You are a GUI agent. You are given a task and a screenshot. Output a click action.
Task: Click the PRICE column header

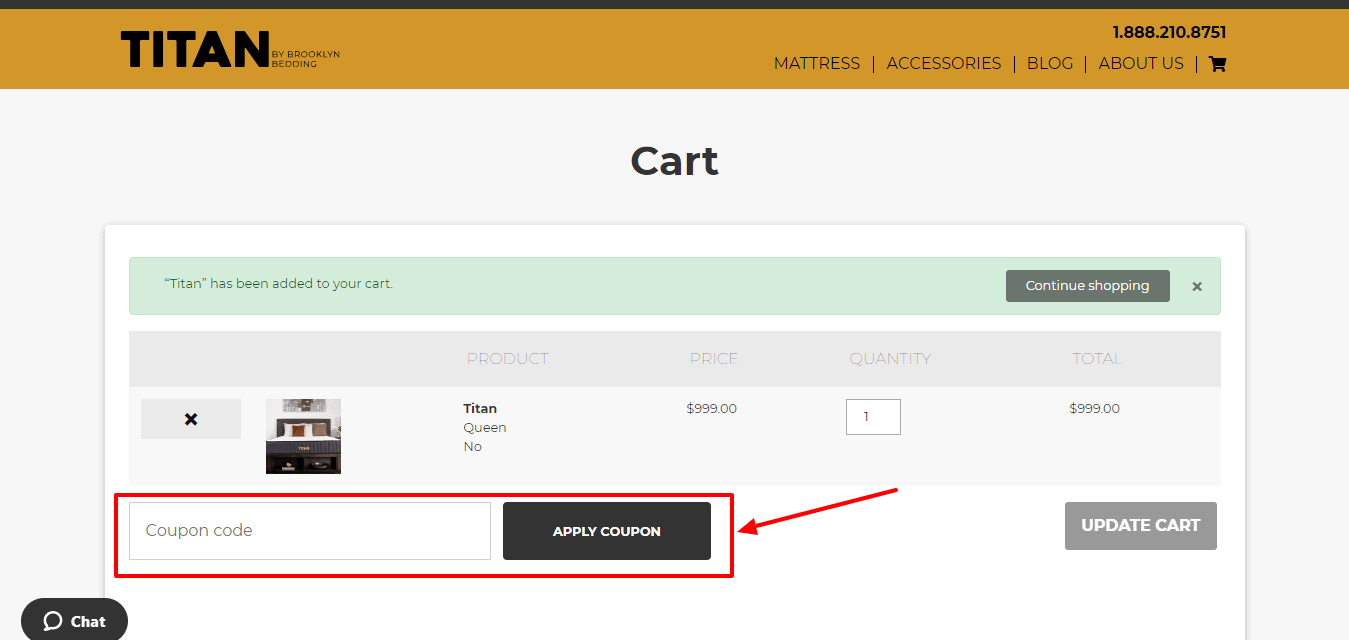pos(714,358)
